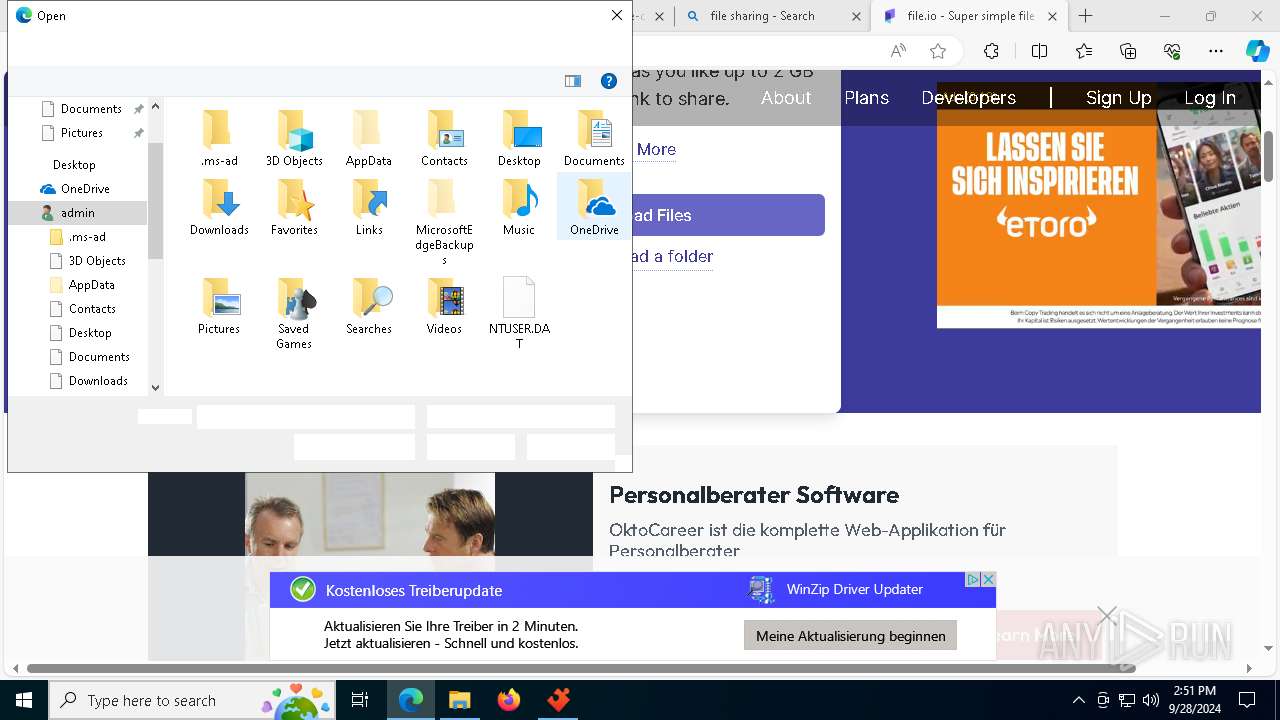Image resolution: width=1280 pixels, height=720 pixels.
Task: Select the MicrosoftEdgeBackups folder
Action: tap(444, 222)
